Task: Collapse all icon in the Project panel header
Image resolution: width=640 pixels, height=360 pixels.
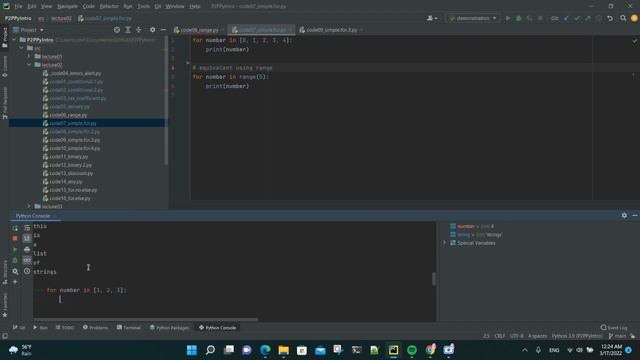Action: pyautogui.click(x=139, y=30)
